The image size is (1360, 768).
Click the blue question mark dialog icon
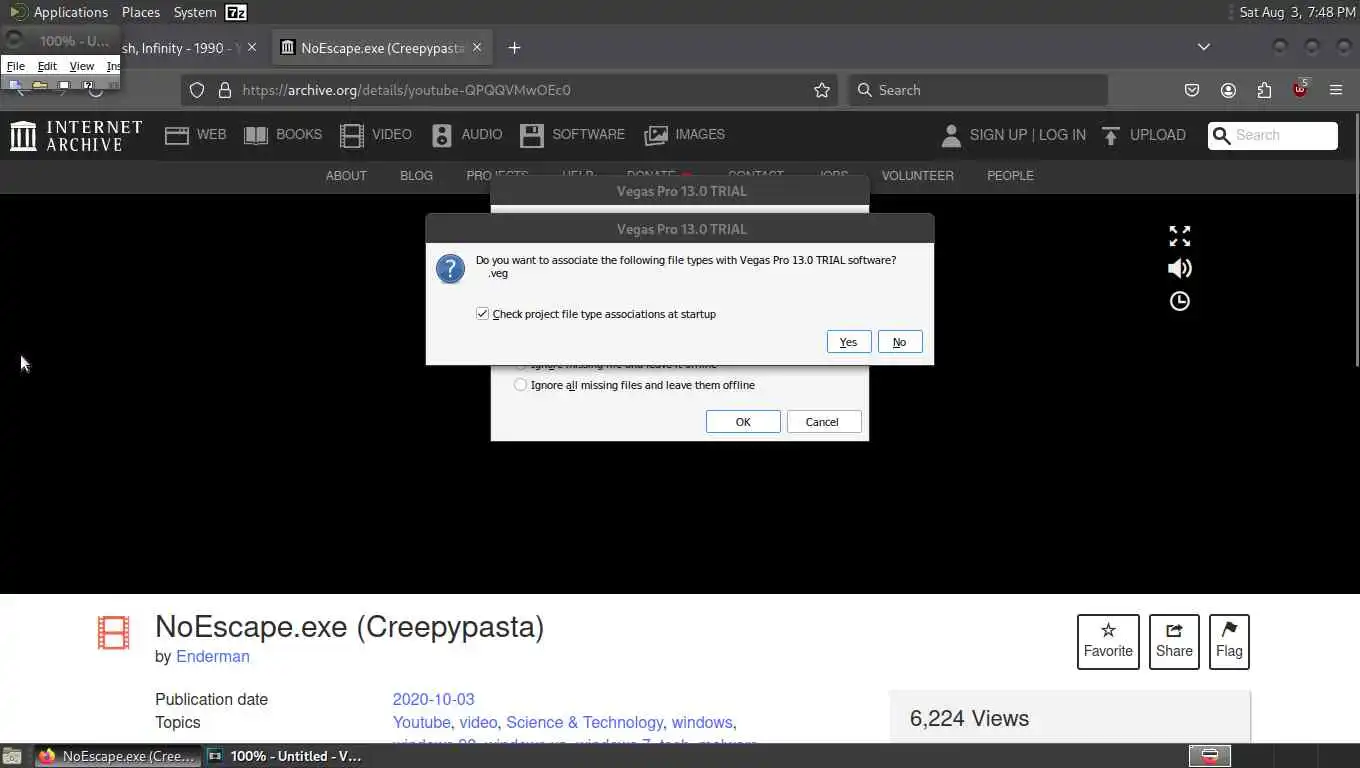click(450, 268)
